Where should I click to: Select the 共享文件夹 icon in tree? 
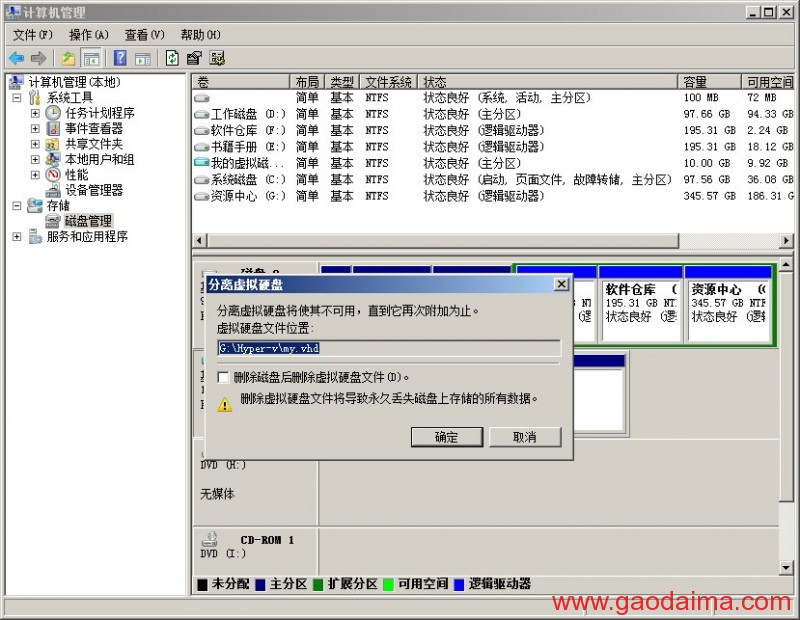[53, 144]
